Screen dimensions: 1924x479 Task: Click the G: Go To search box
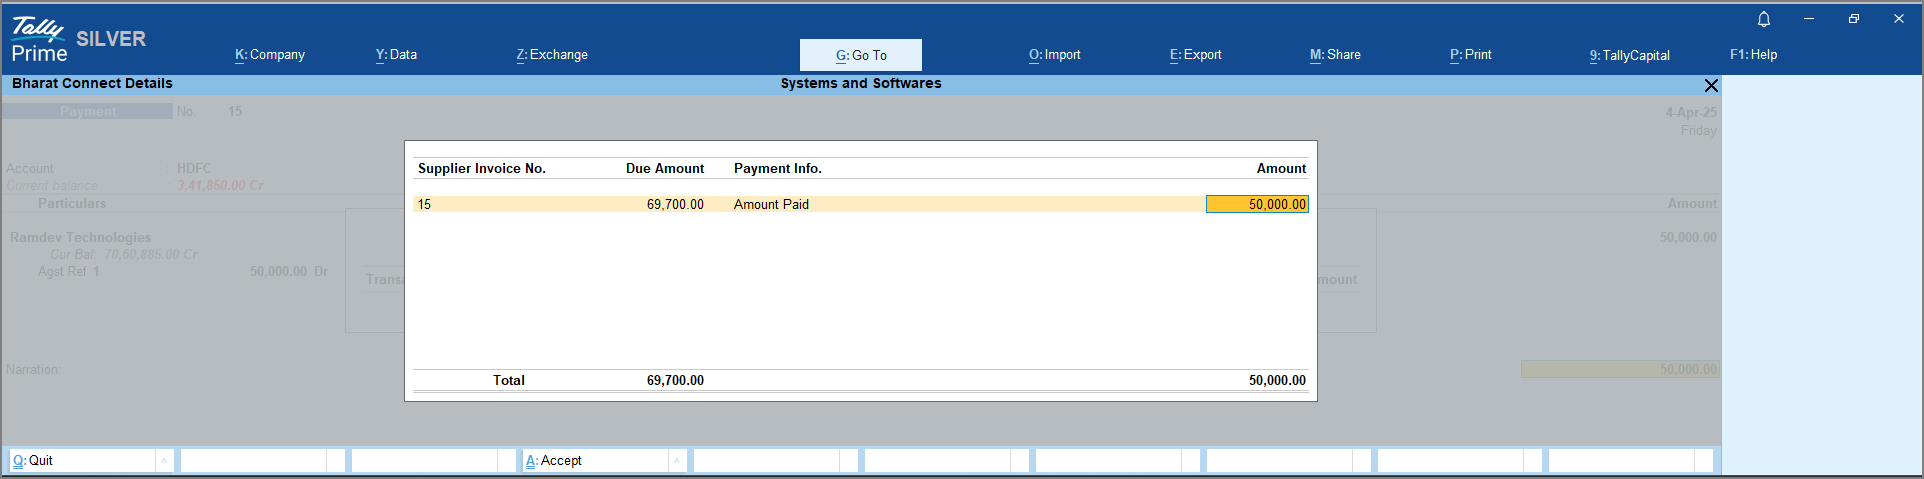click(x=860, y=55)
